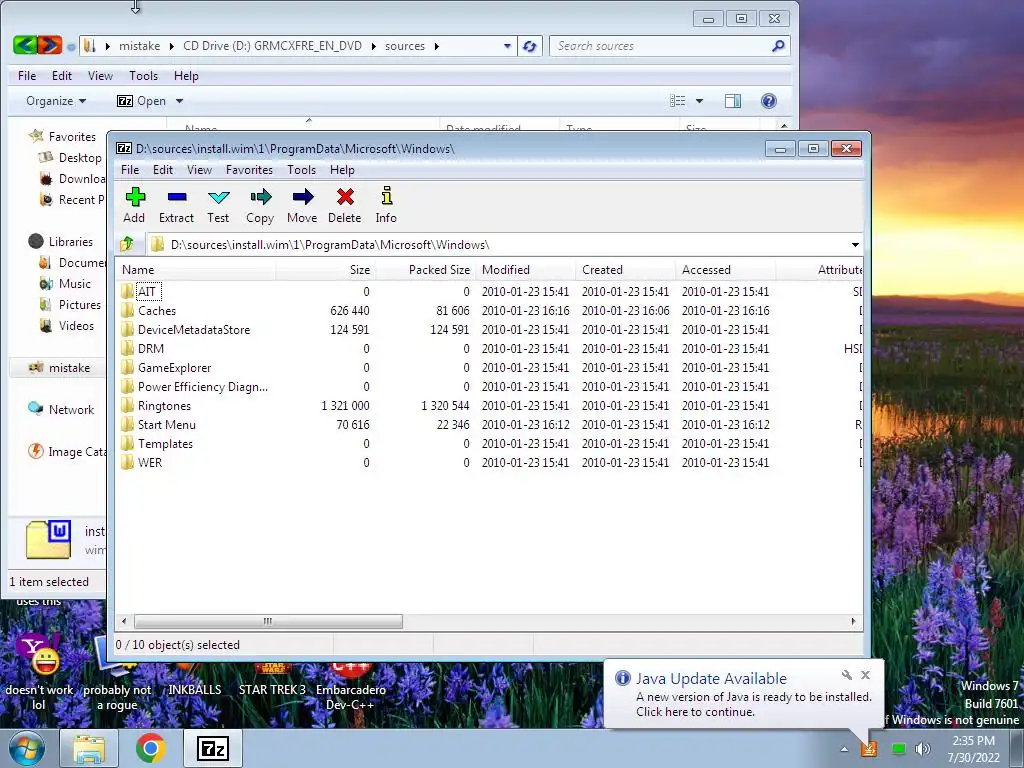
Task: Dismiss the Java update balloon
Action: tap(865, 675)
